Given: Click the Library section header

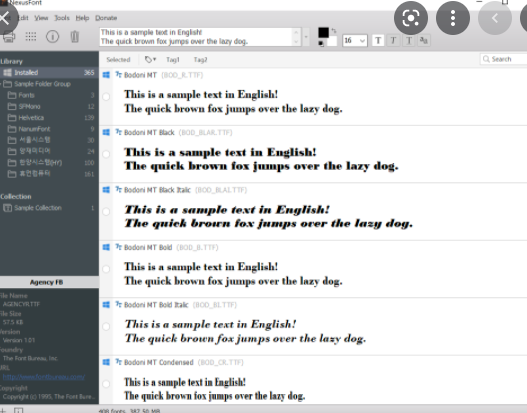Looking at the screenshot, I should coord(11,61).
